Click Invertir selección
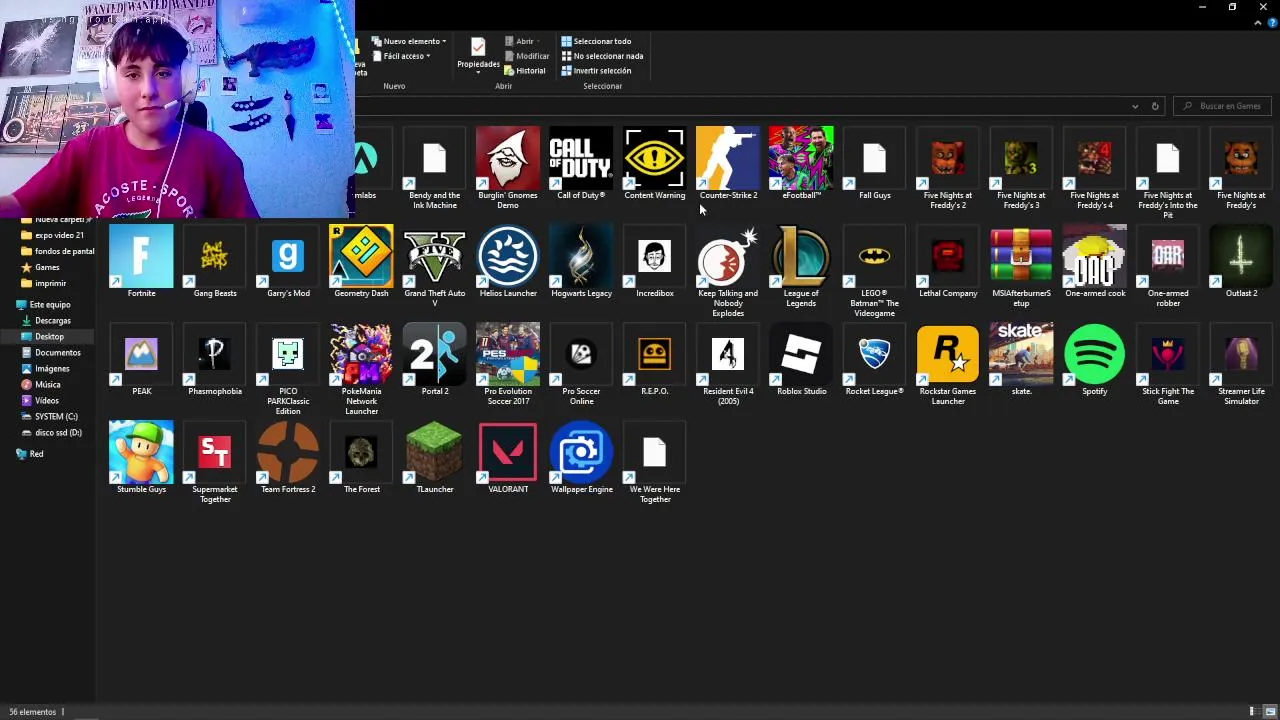The image size is (1280, 720). pyautogui.click(x=596, y=71)
